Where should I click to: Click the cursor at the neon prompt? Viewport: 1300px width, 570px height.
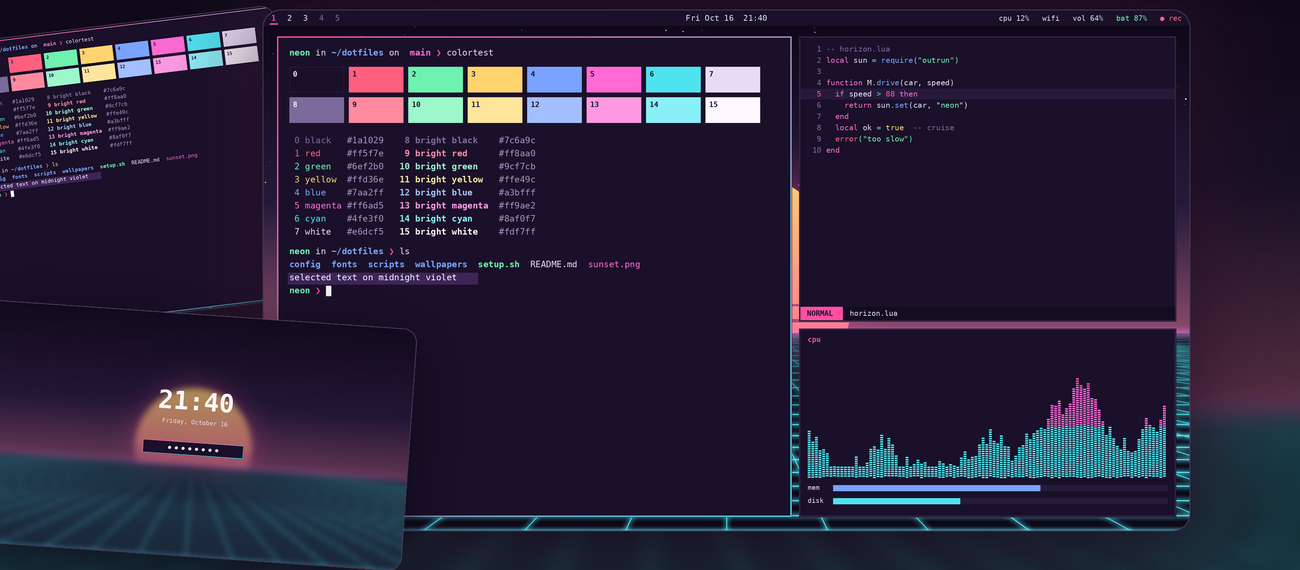(328, 291)
